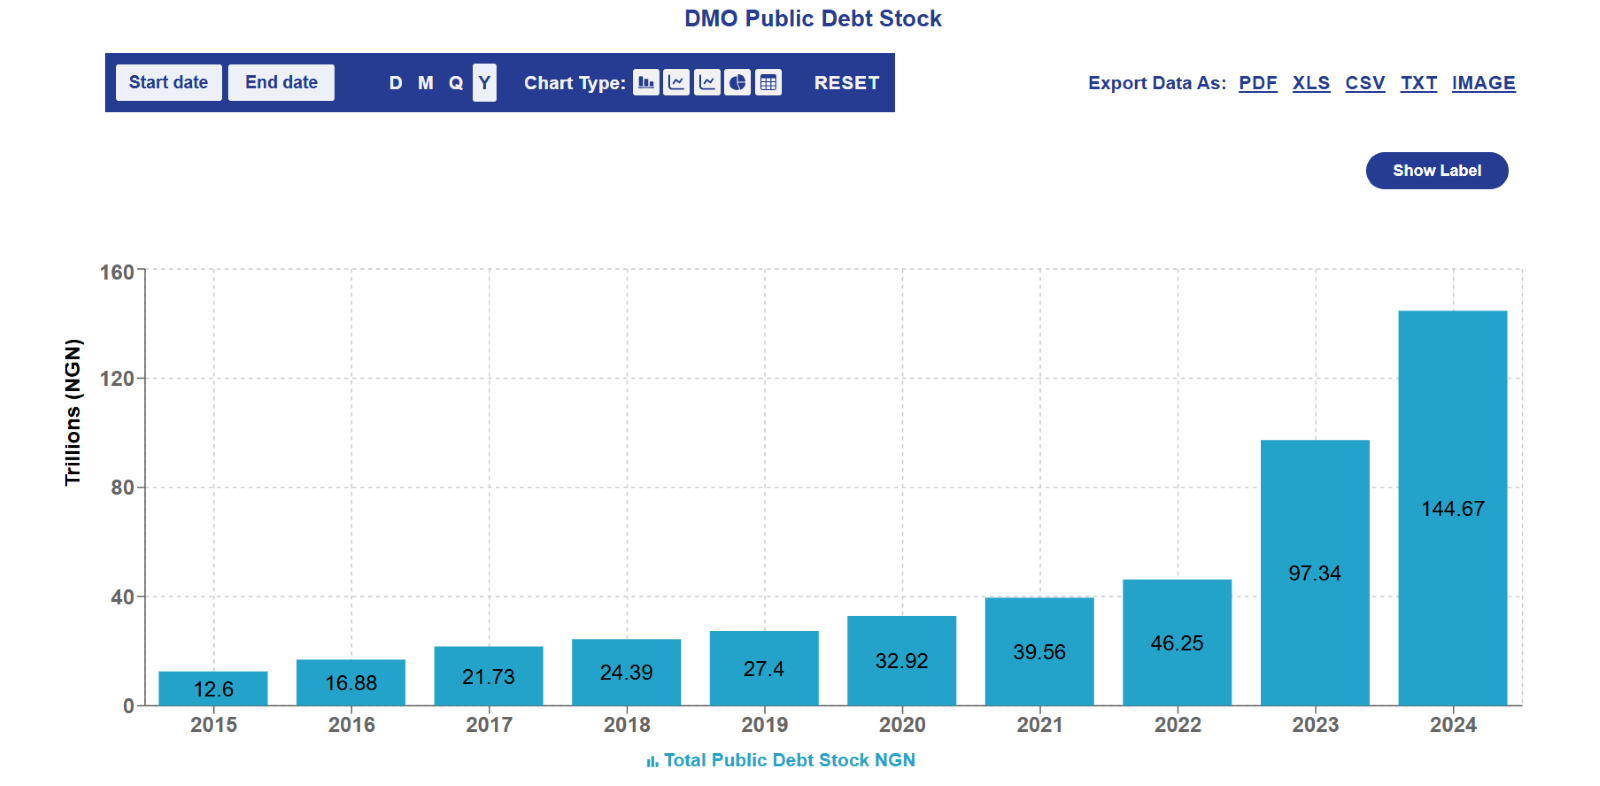
Task: Export the data as CSV
Action: pos(1365,83)
